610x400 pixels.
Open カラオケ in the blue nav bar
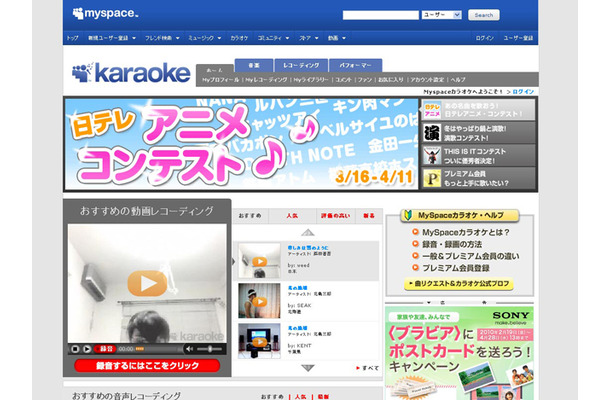pos(239,38)
